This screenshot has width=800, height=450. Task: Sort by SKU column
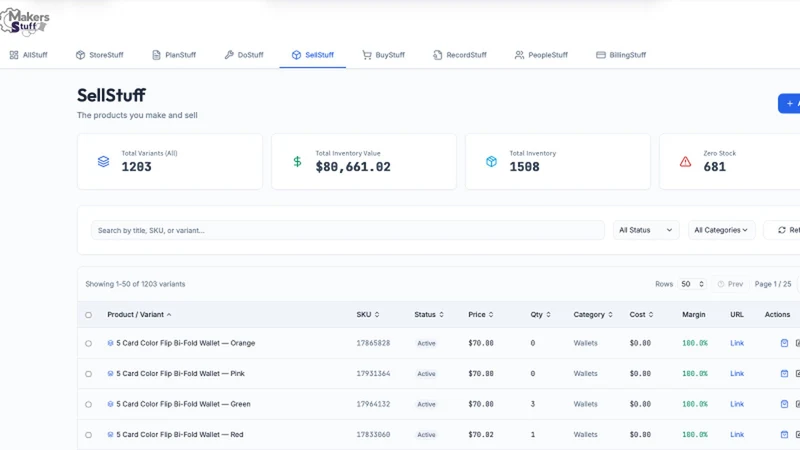(368, 314)
